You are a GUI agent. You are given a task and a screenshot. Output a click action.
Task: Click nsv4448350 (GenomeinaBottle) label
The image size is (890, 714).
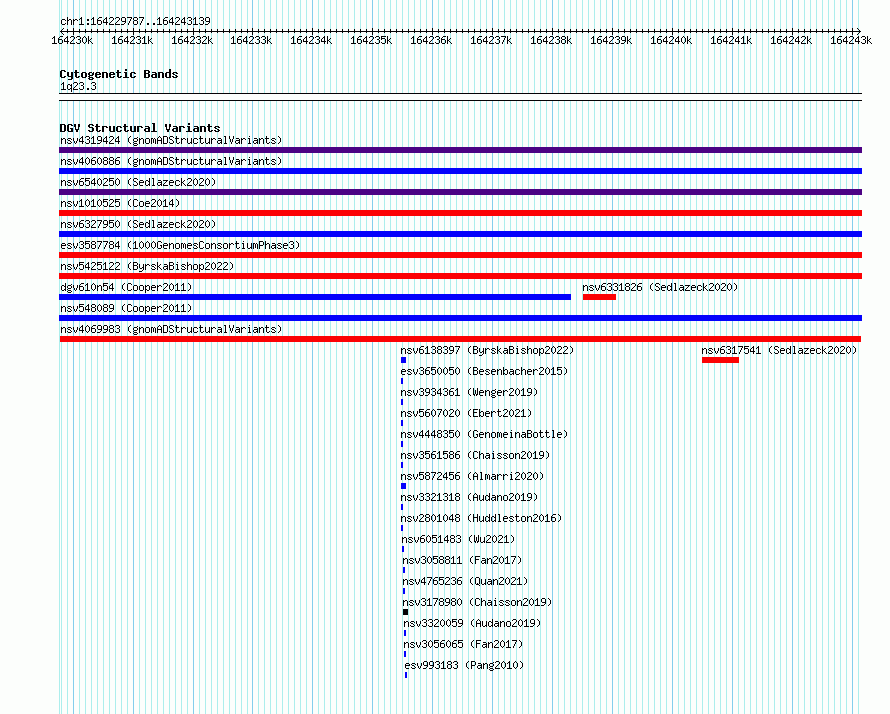click(x=484, y=434)
